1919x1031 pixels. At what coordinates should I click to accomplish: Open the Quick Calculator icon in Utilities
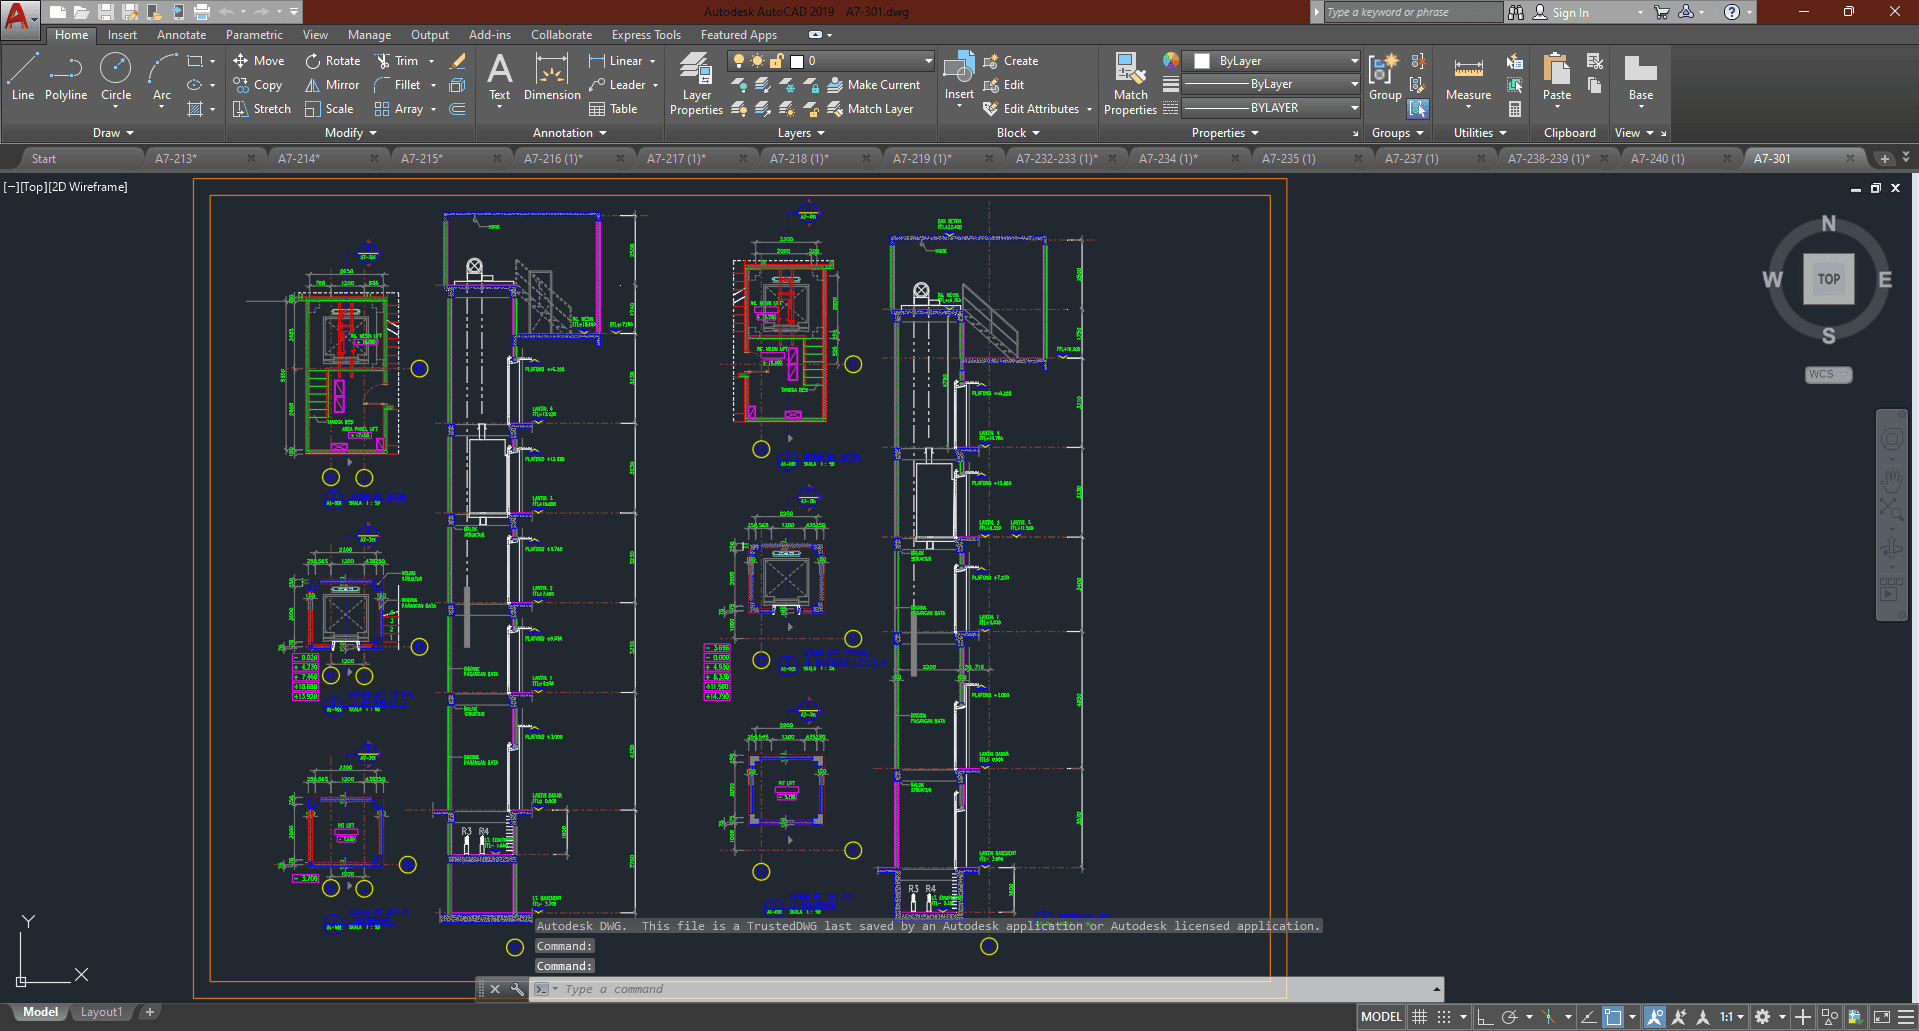point(1515,109)
